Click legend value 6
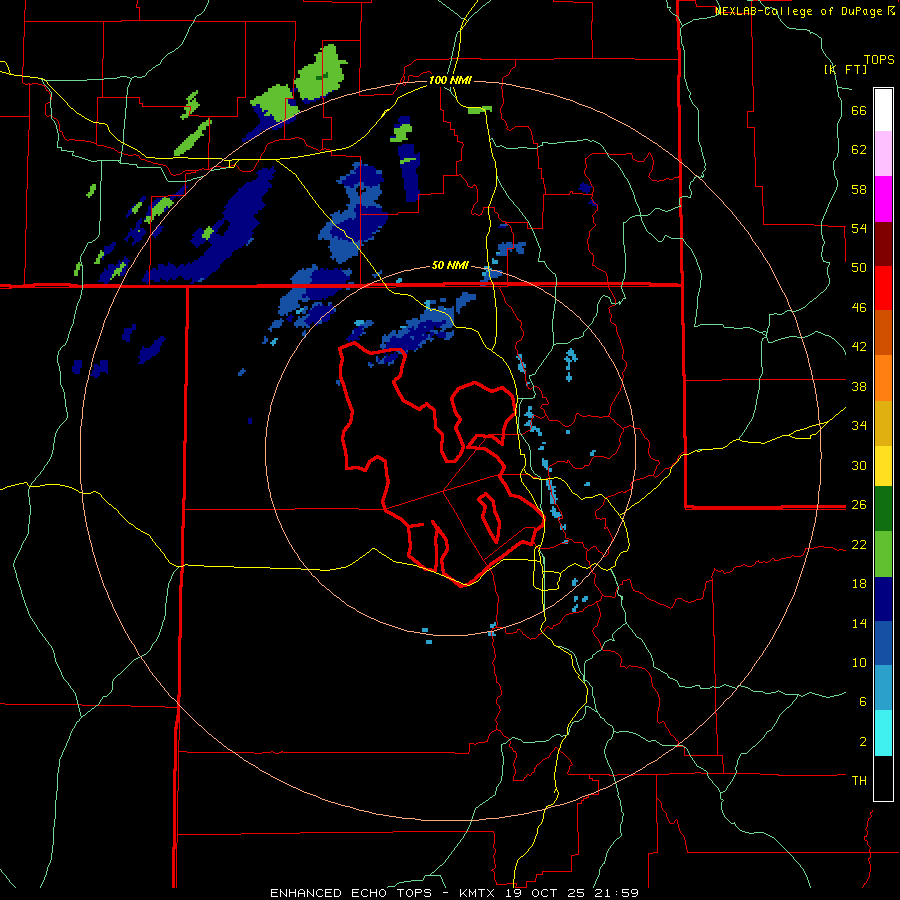Image resolution: width=900 pixels, height=900 pixels. 863,701
